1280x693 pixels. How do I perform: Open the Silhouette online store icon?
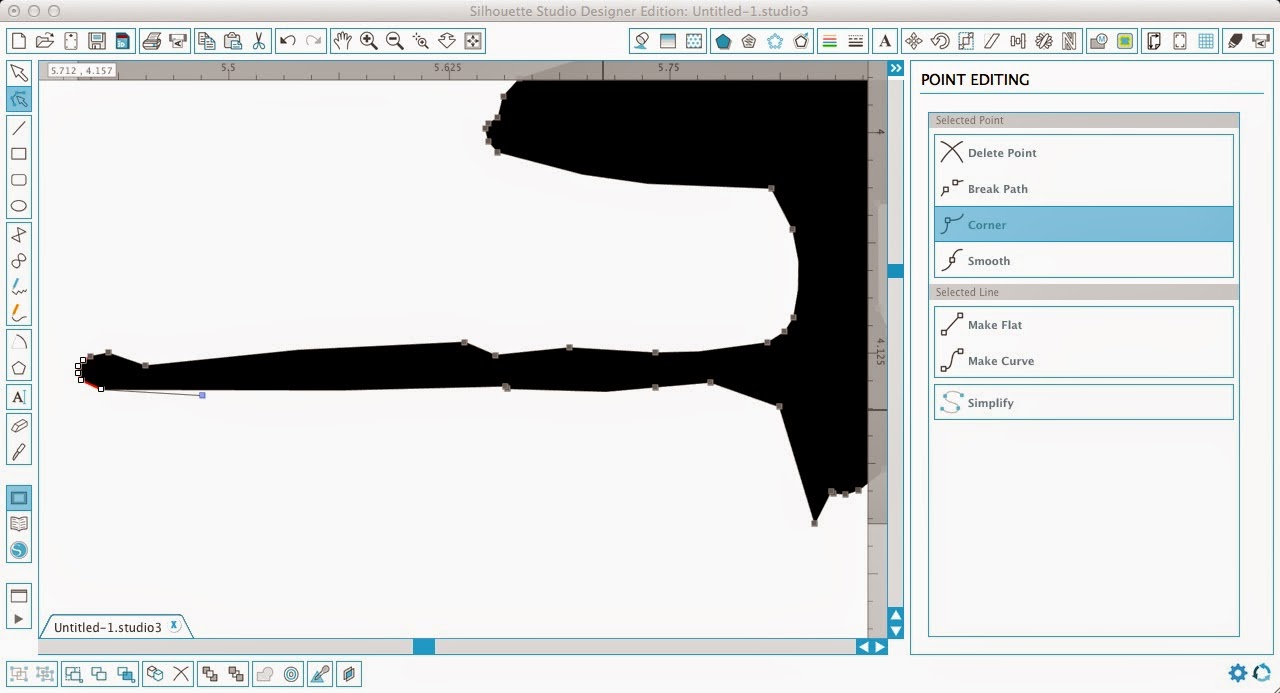(19, 549)
